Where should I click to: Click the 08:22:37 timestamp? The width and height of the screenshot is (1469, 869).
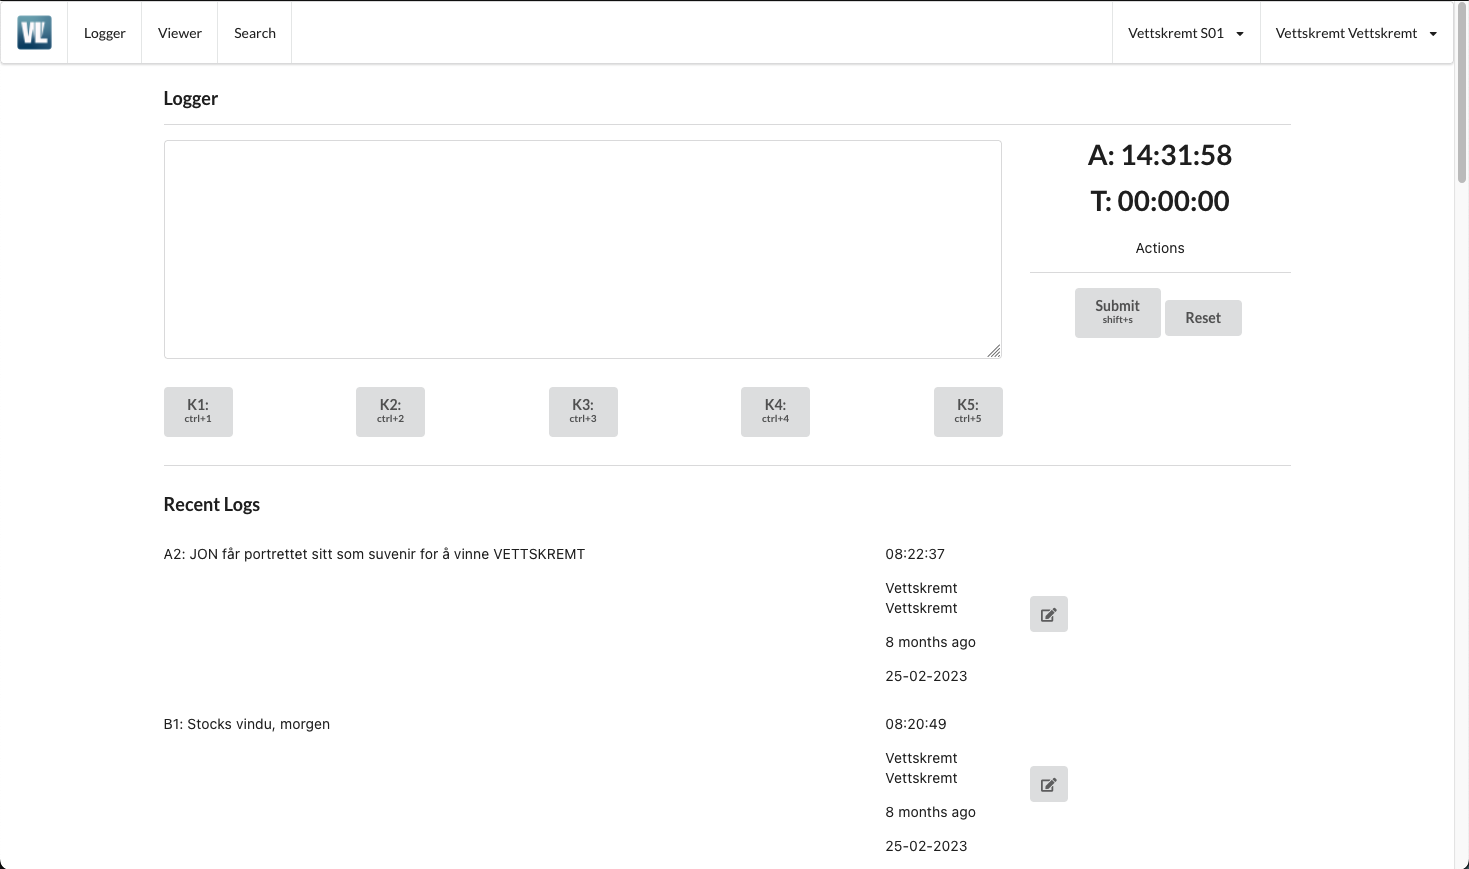pyautogui.click(x=915, y=554)
